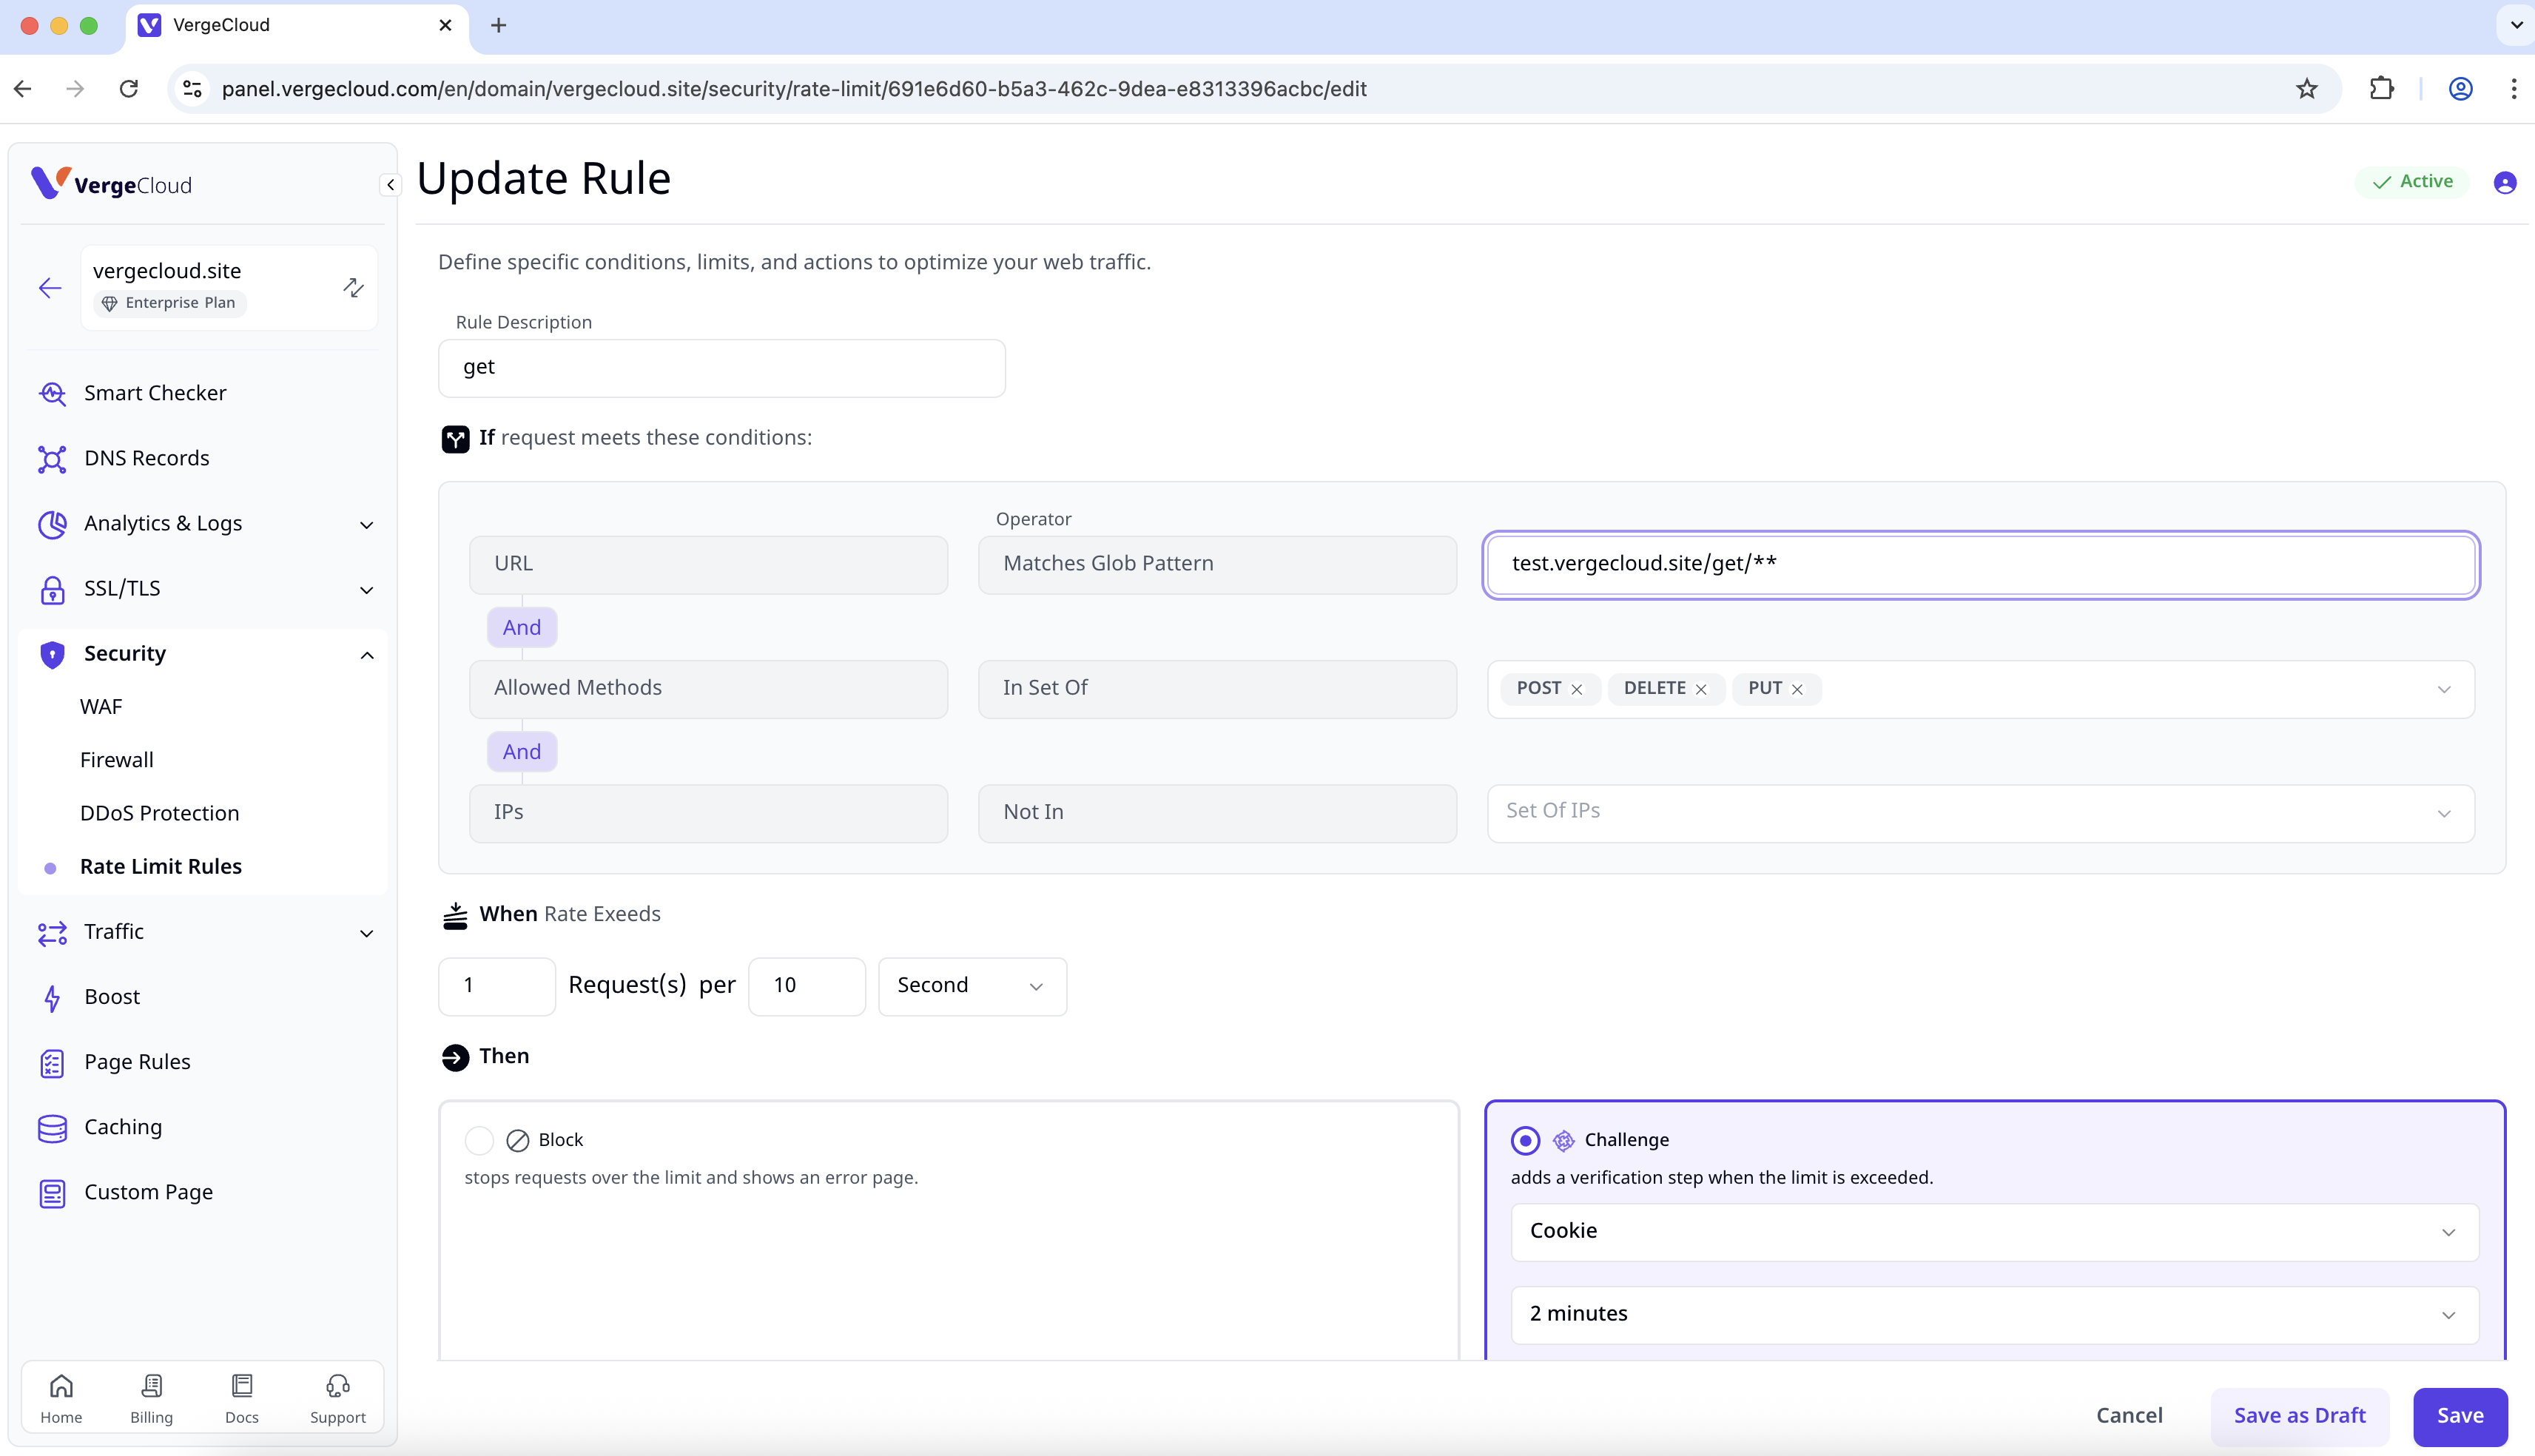Remove DELETE method tag

click(1700, 689)
